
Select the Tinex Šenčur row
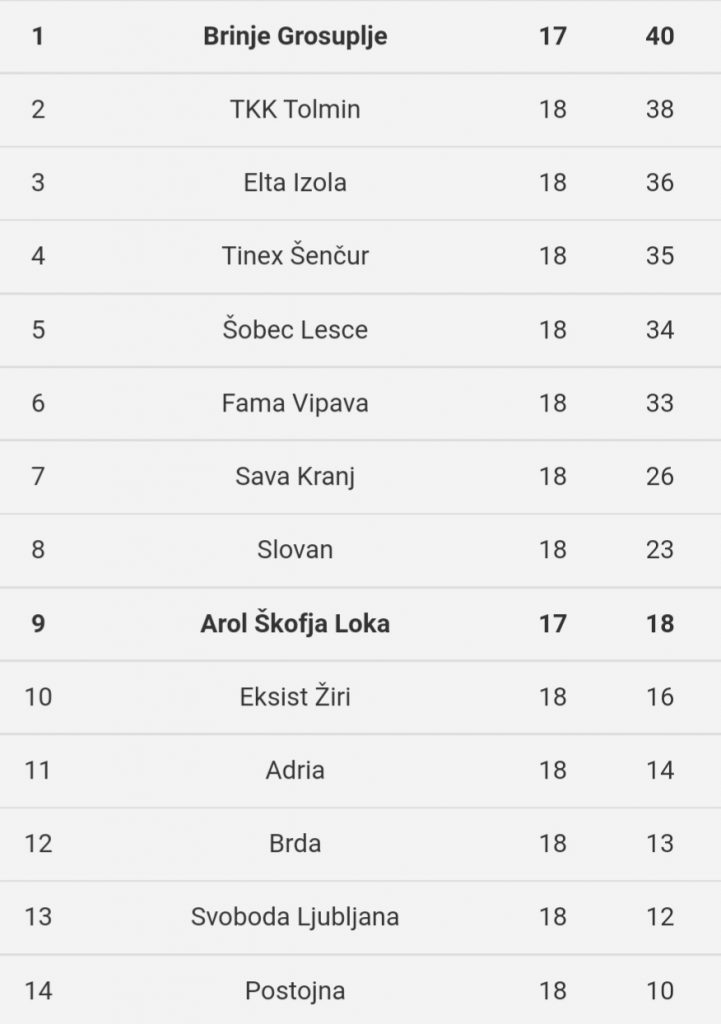(360, 256)
